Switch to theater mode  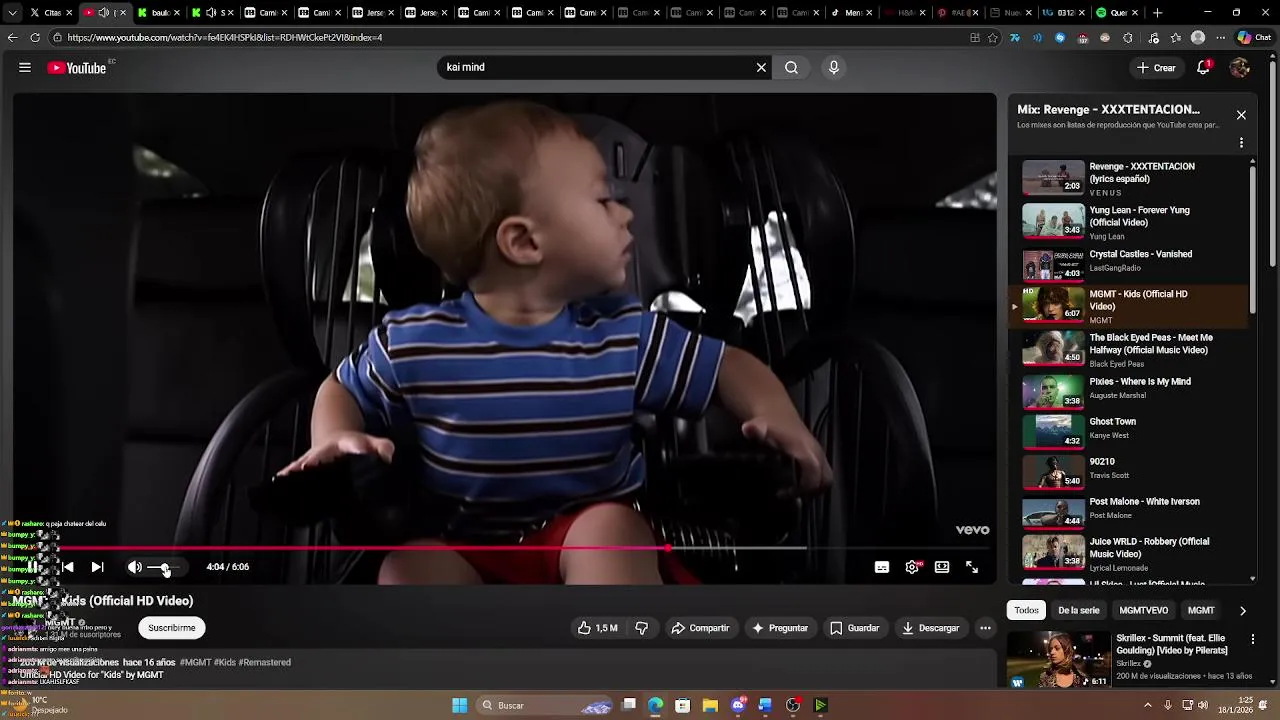point(942,567)
